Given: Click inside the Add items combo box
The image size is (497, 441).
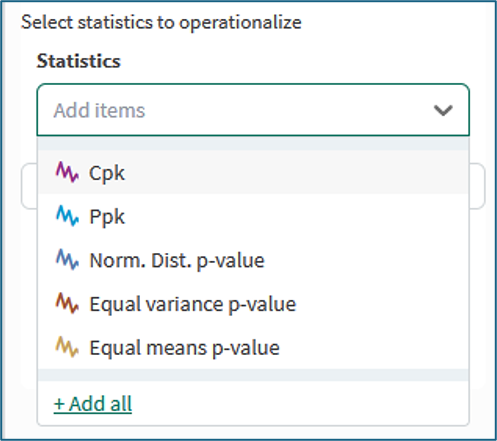Looking at the screenshot, I should (253, 110).
